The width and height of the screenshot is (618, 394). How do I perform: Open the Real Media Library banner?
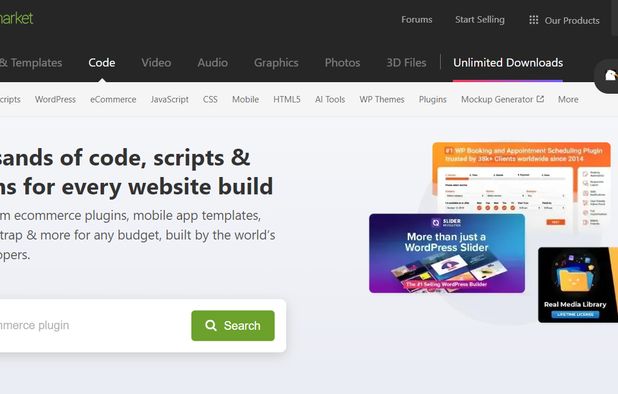[x=578, y=284]
